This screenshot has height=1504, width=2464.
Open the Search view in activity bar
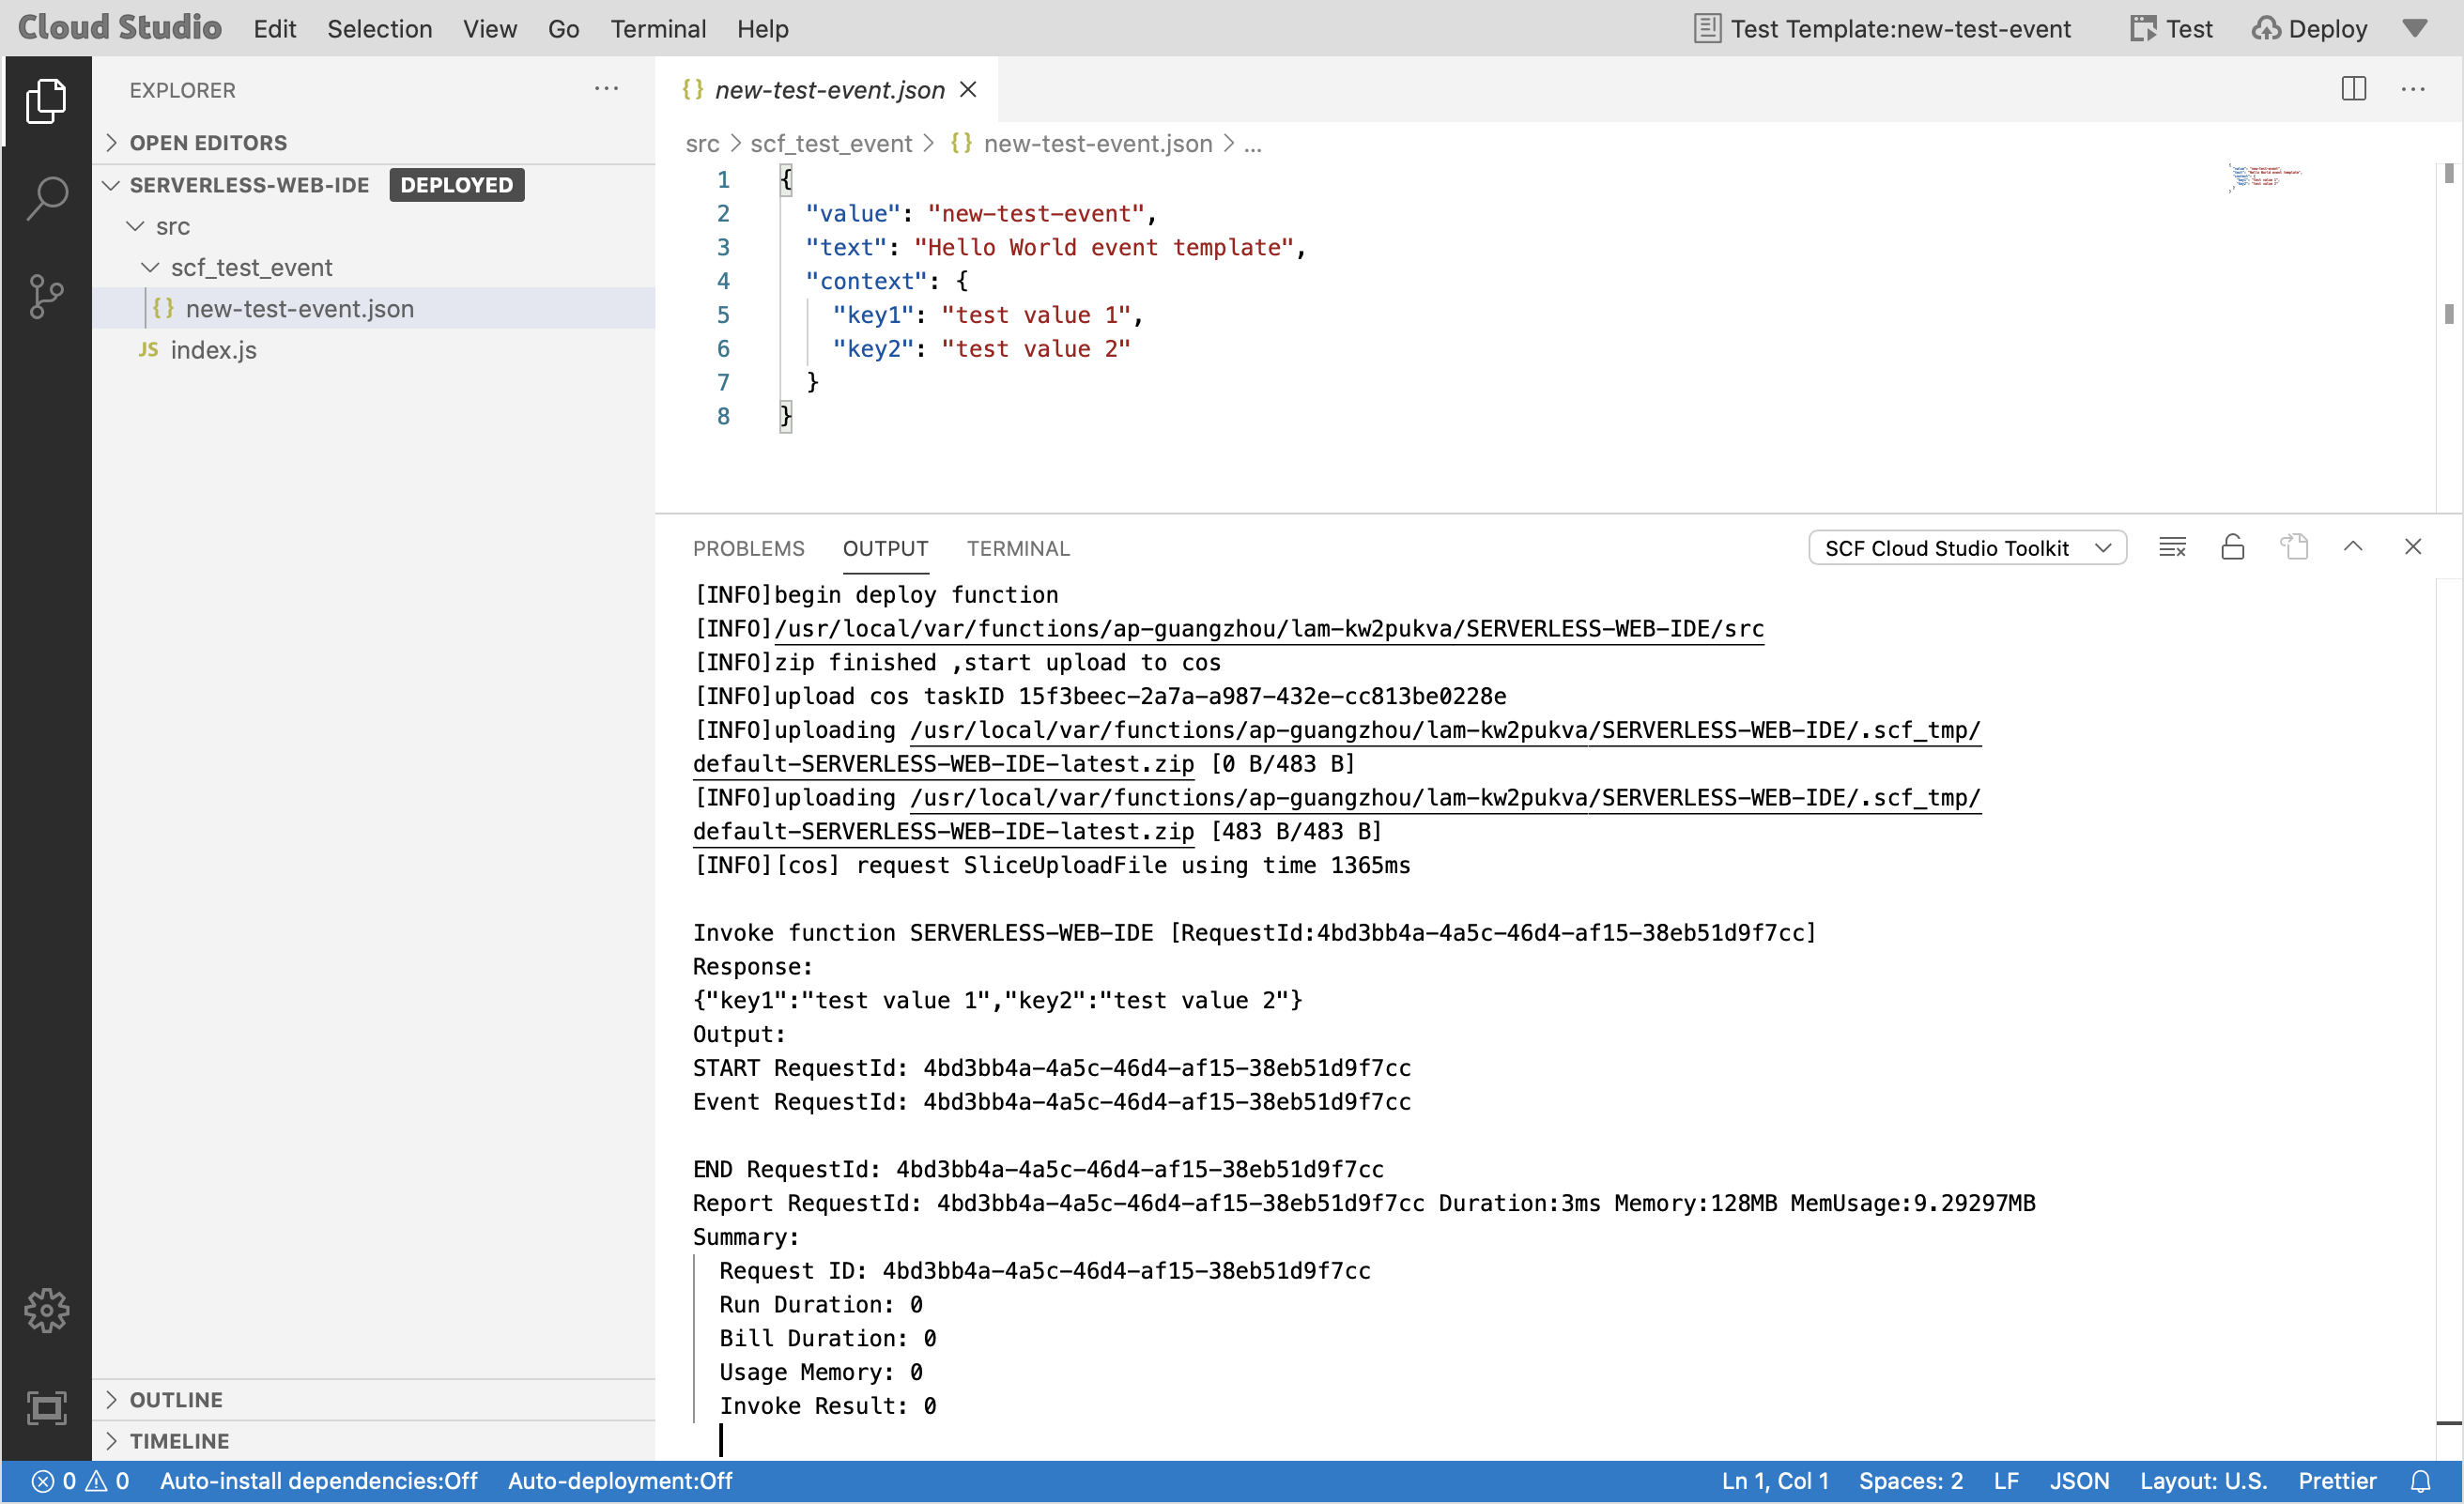(46, 198)
